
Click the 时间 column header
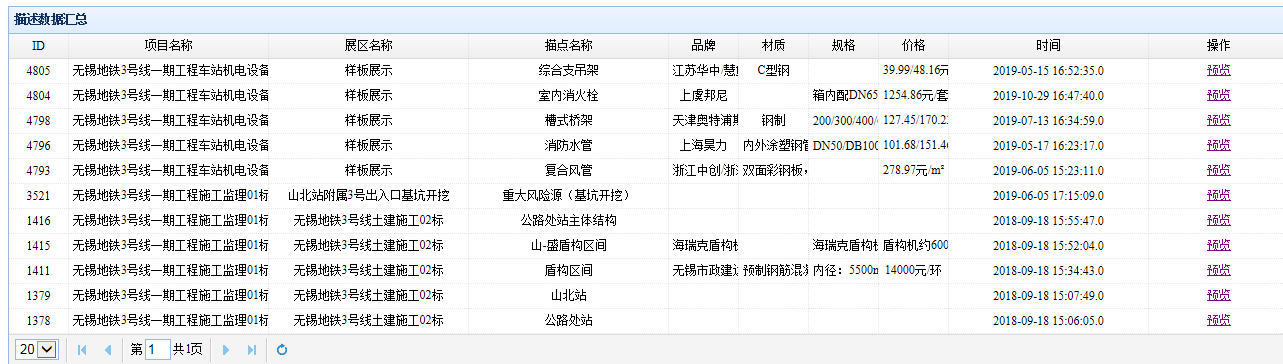tap(1048, 46)
